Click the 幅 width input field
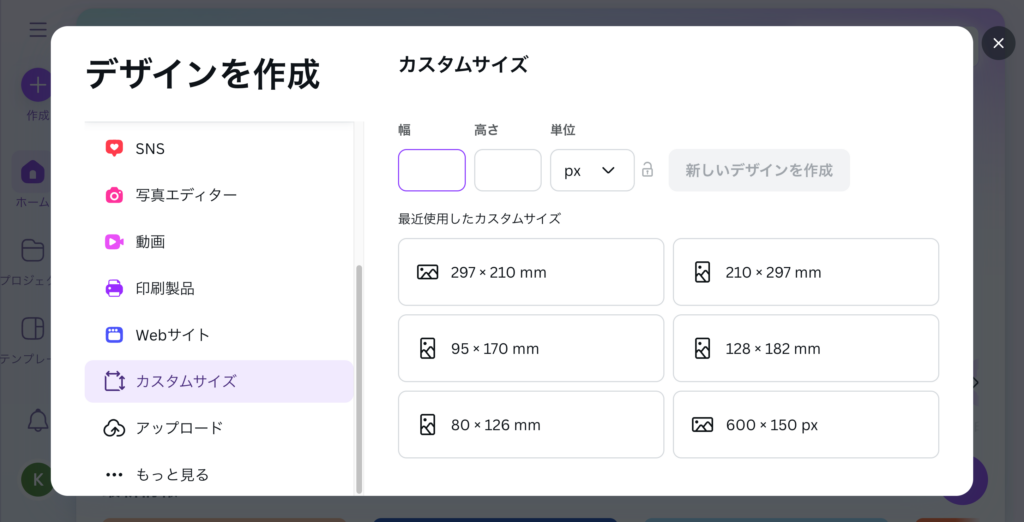Viewport: 1024px width, 522px height. pos(432,170)
